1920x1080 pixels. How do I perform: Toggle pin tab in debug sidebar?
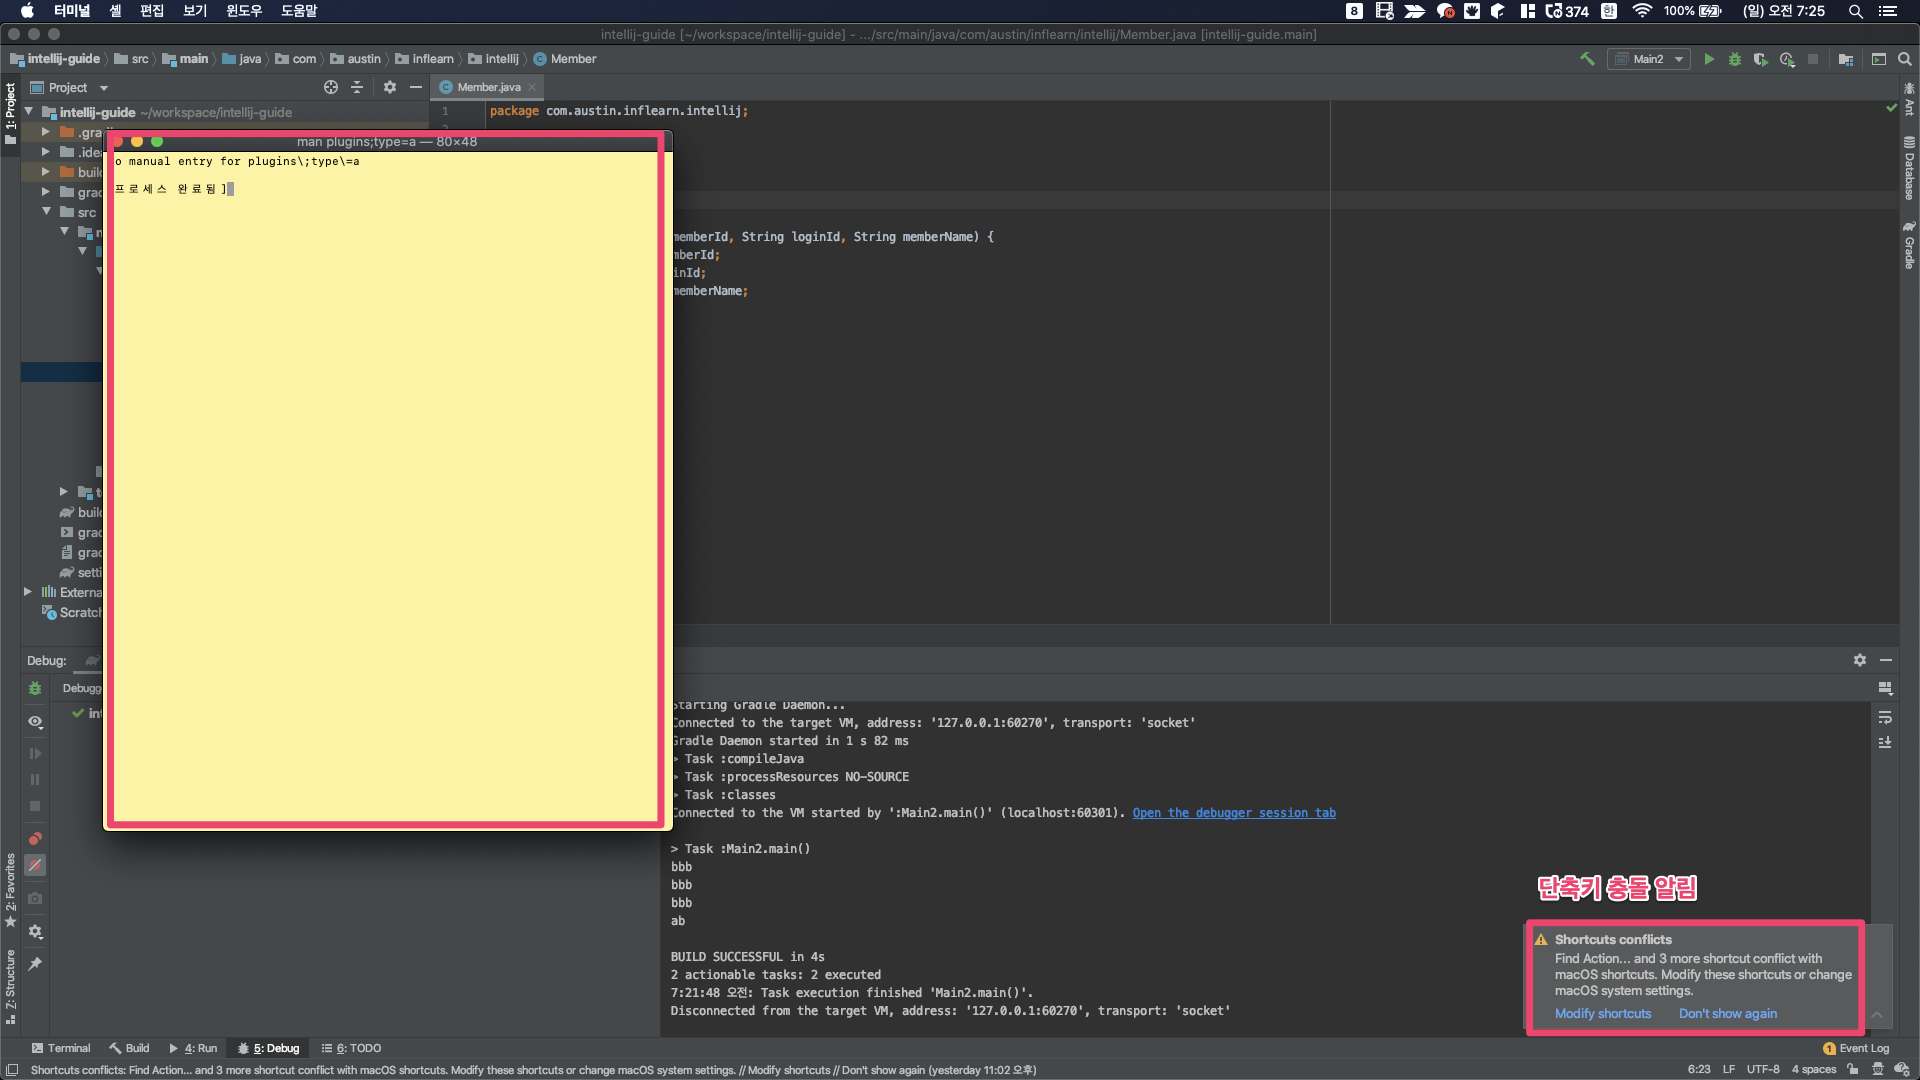(x=35, y=964)
